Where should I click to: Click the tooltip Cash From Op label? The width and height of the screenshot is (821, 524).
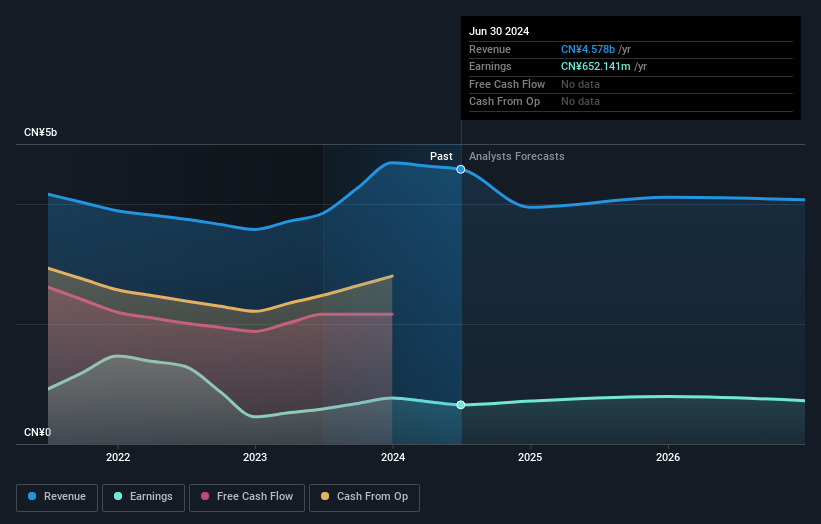point(504,102)
